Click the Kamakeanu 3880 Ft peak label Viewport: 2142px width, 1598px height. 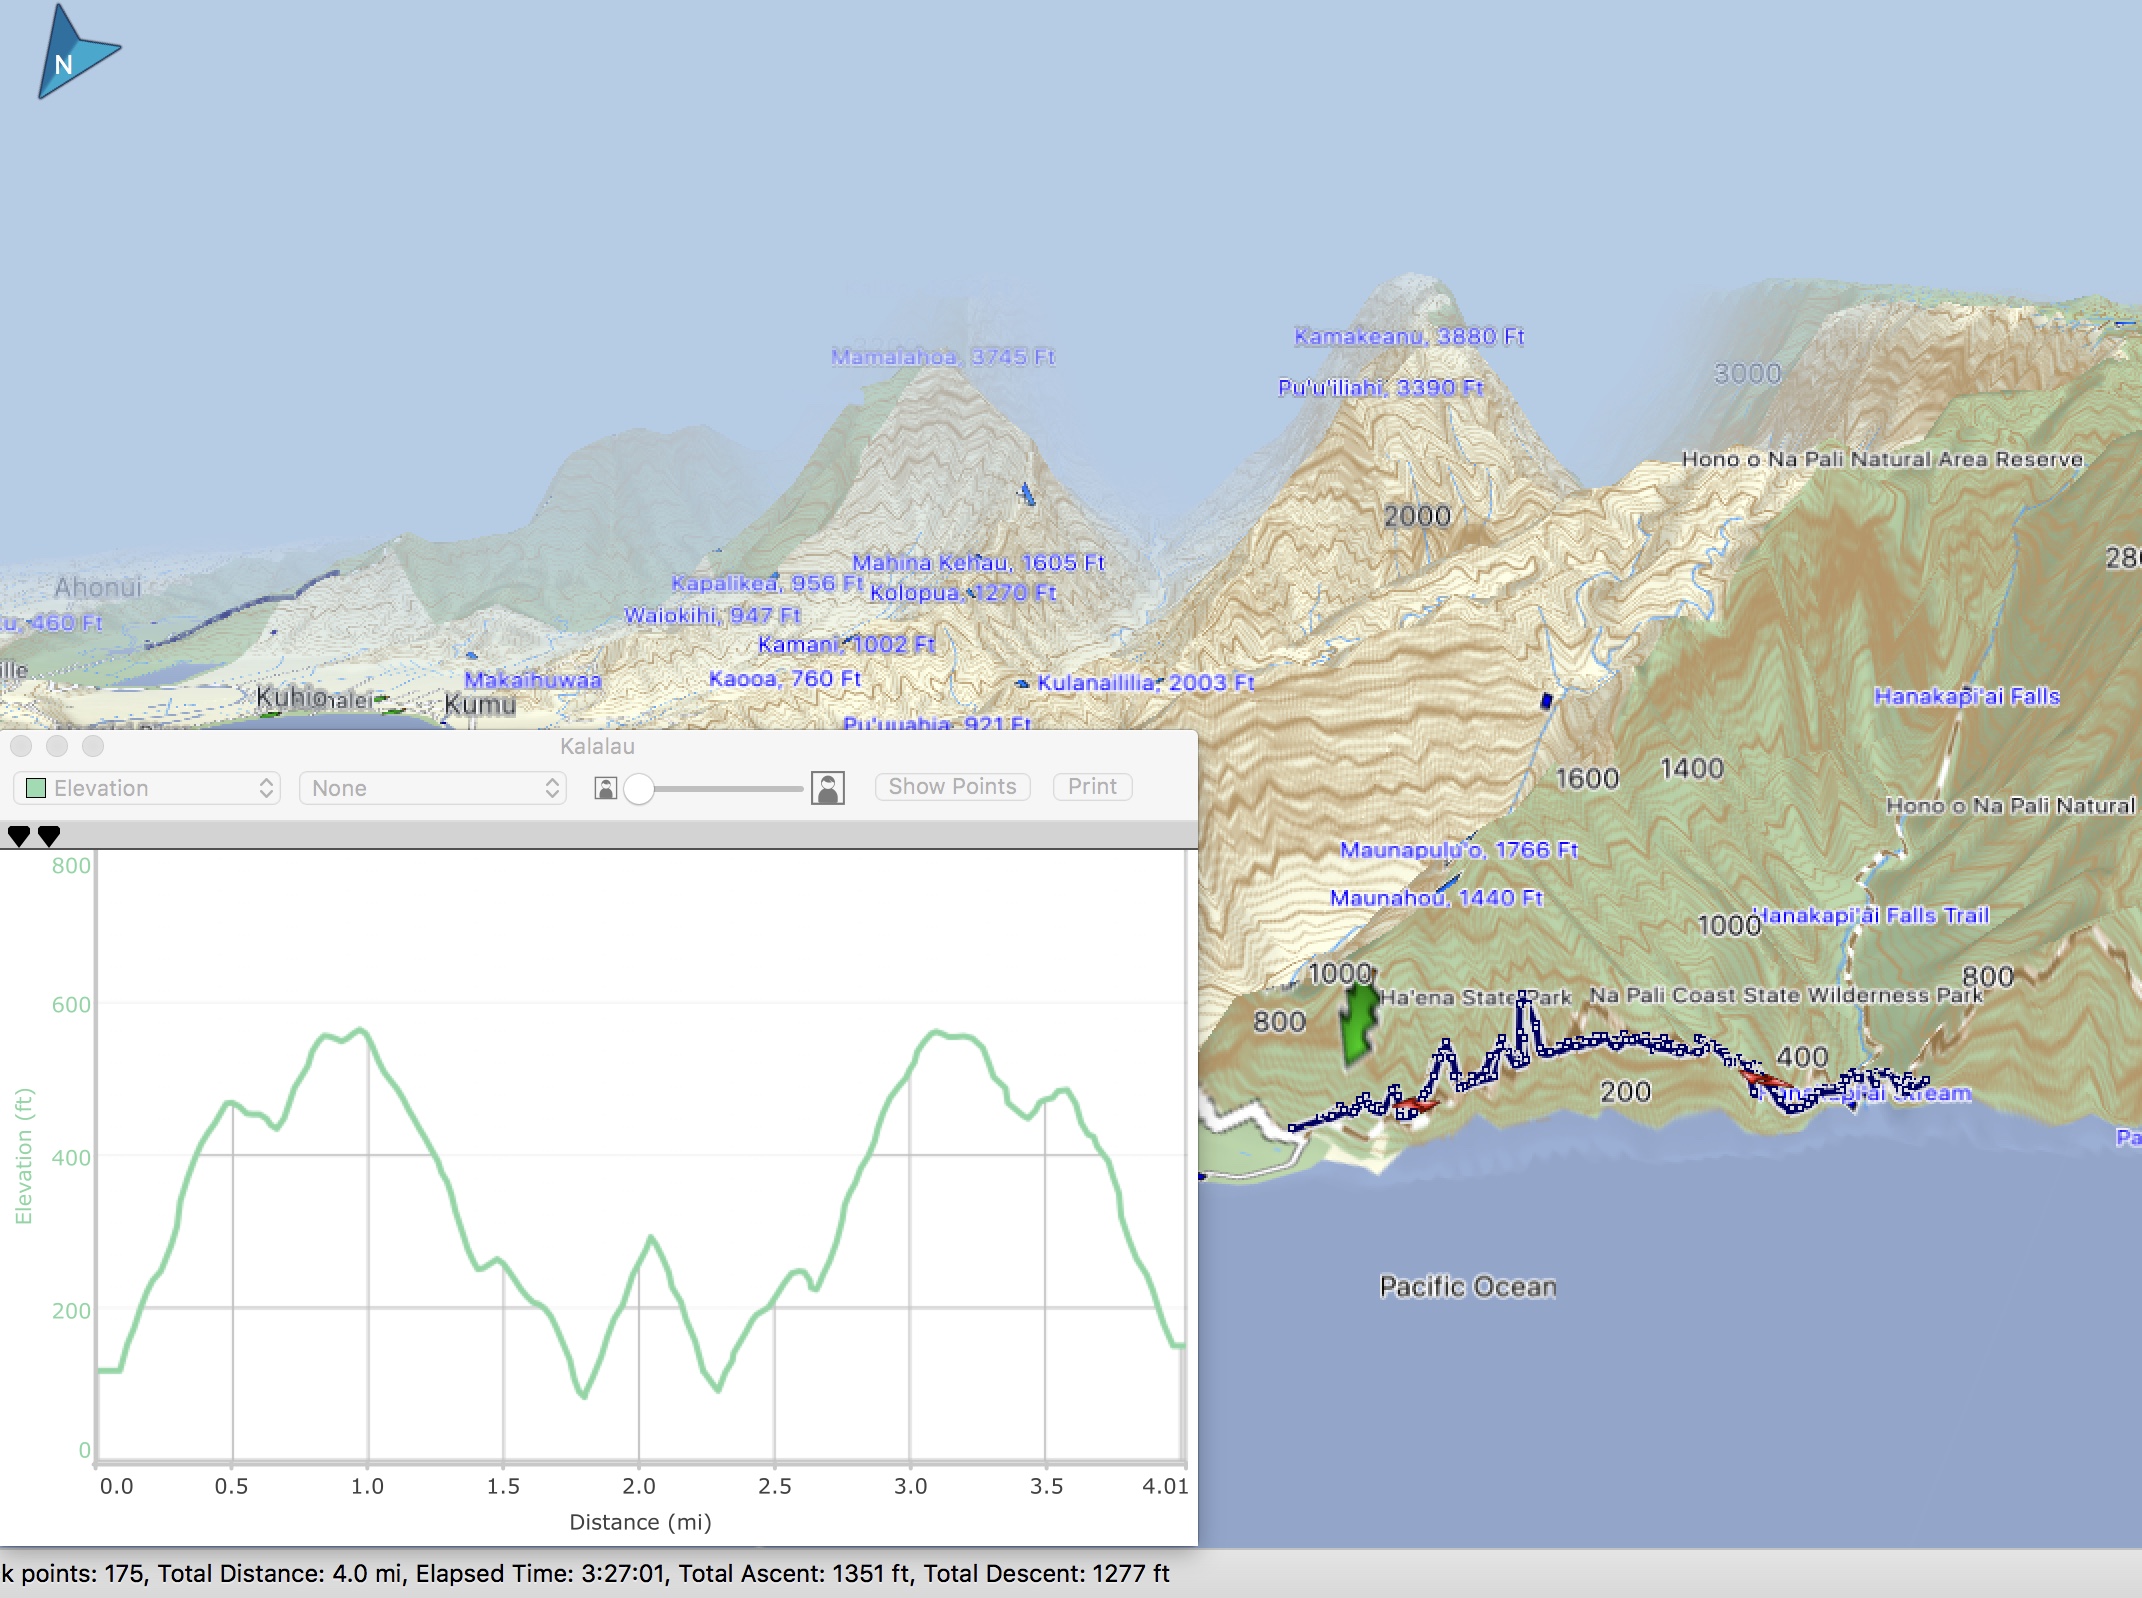tap(1408, 336)
